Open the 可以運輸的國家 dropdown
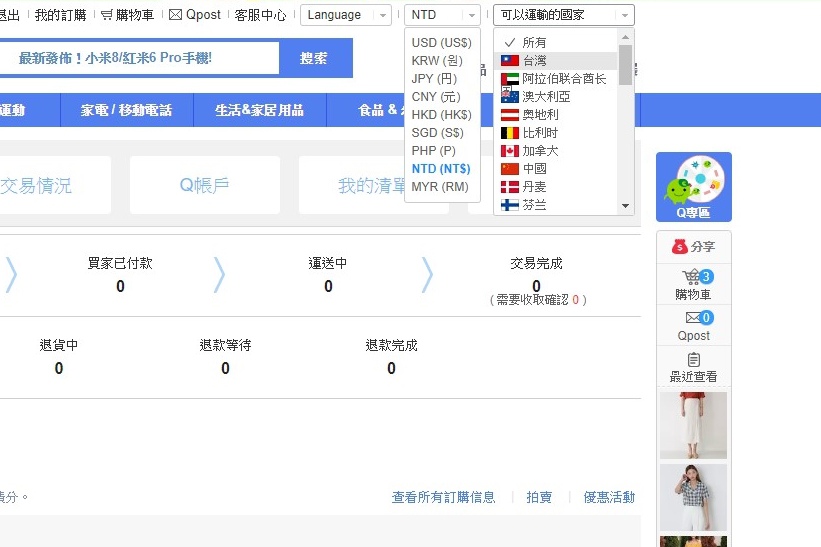This screenshot has width=821, height=547. pos(564,15)
